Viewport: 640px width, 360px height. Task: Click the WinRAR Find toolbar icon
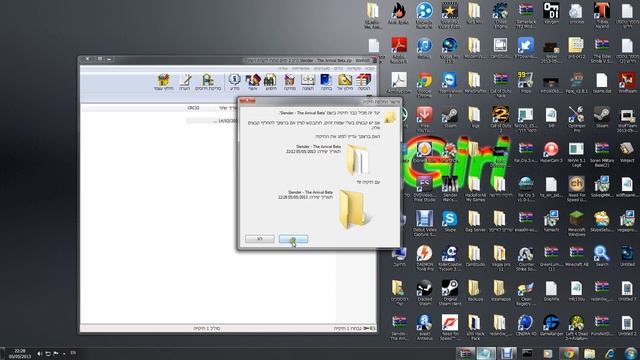coord(271,82)
